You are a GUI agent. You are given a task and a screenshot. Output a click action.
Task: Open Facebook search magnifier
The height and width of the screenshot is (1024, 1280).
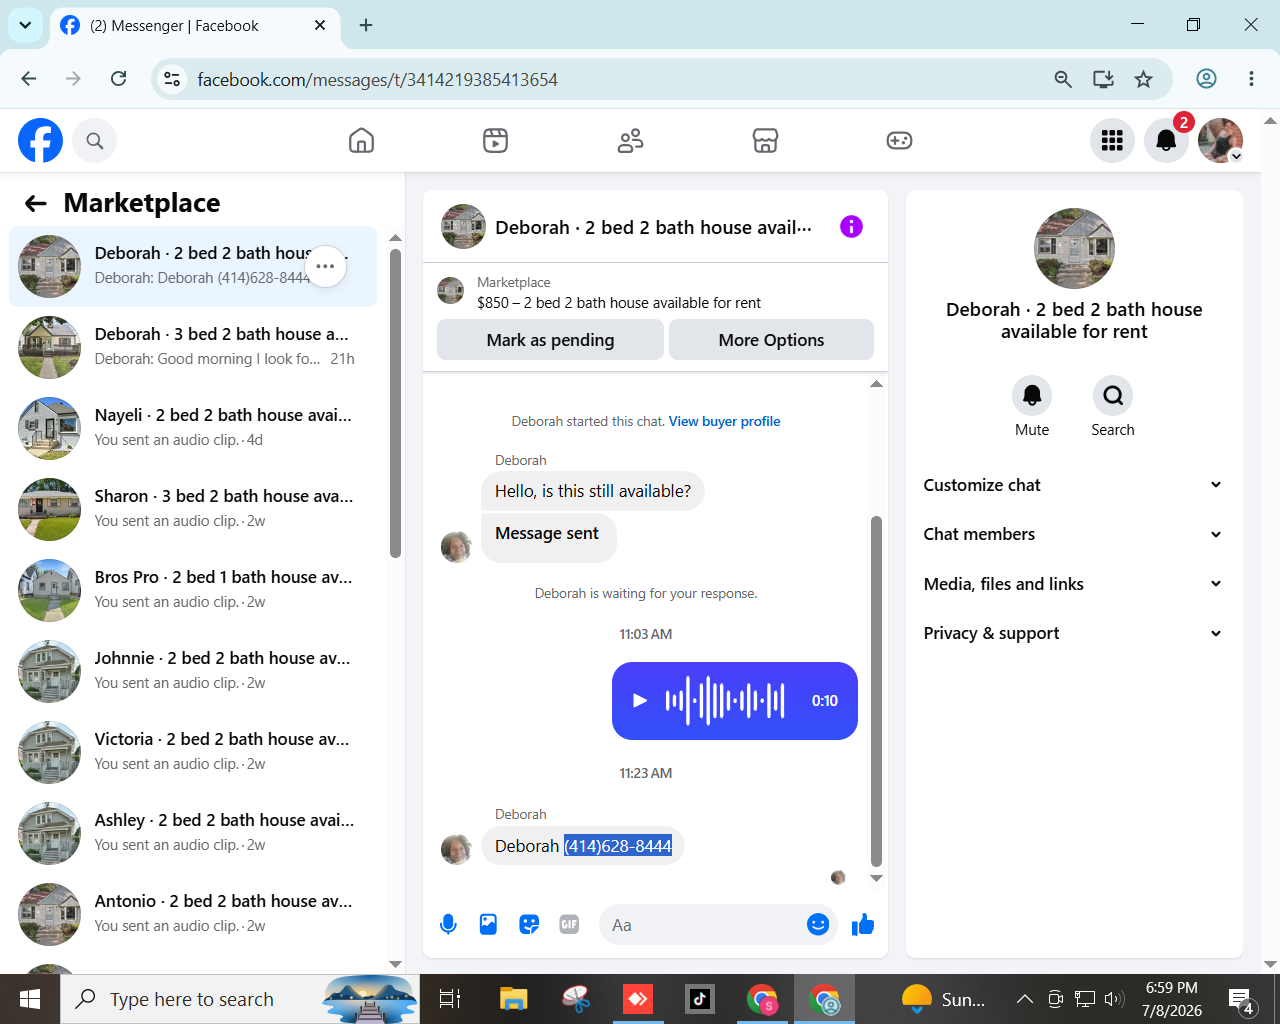point(95,141)
